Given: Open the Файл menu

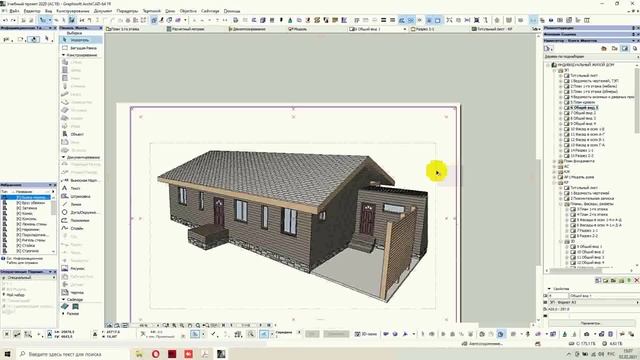Looking at the screenshot, I should (x=14, y=11).
